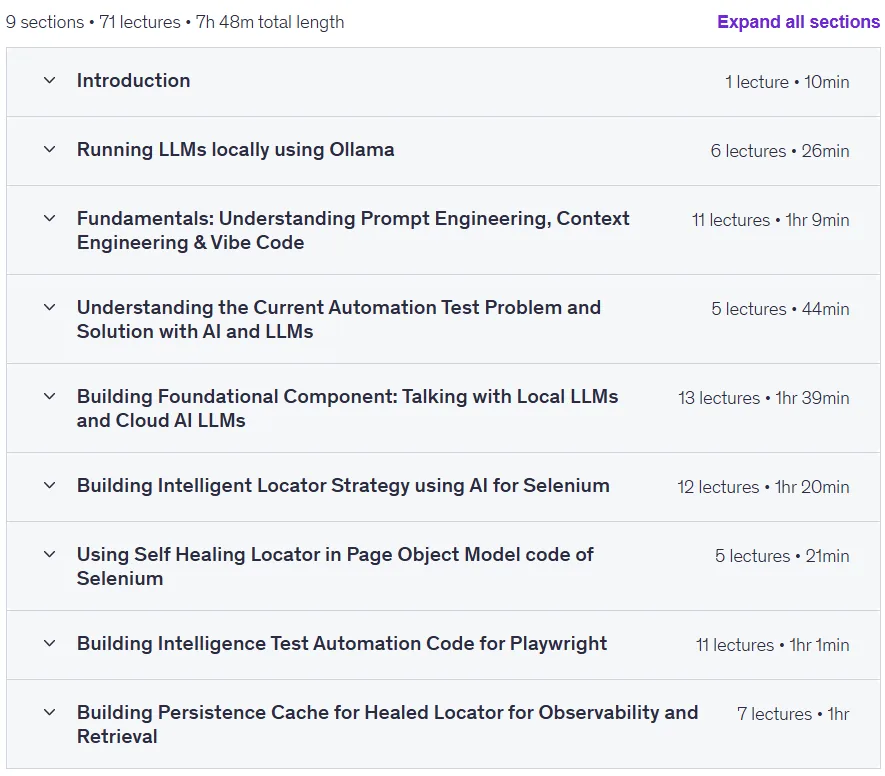Click Expand all sections link
The height and width of the screenshot is (776, 885).
point(798,22)
